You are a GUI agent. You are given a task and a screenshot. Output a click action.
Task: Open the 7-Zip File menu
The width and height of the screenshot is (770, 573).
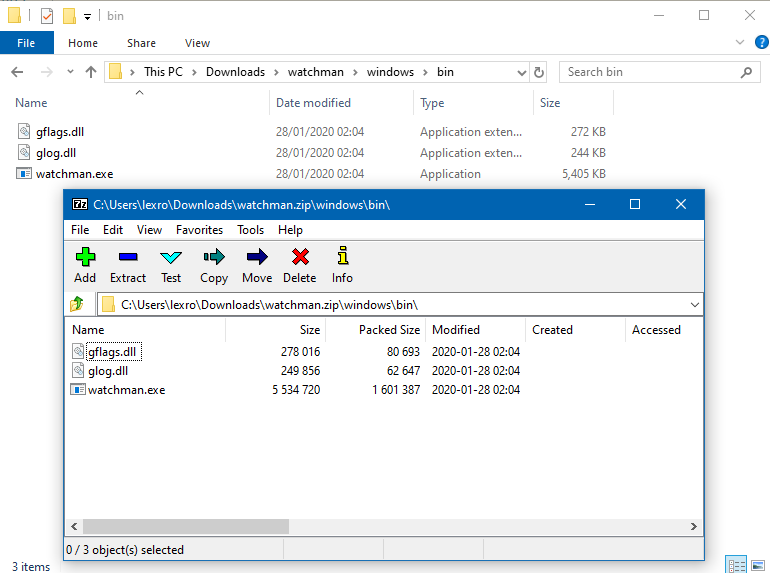click(x=80, y=230)
